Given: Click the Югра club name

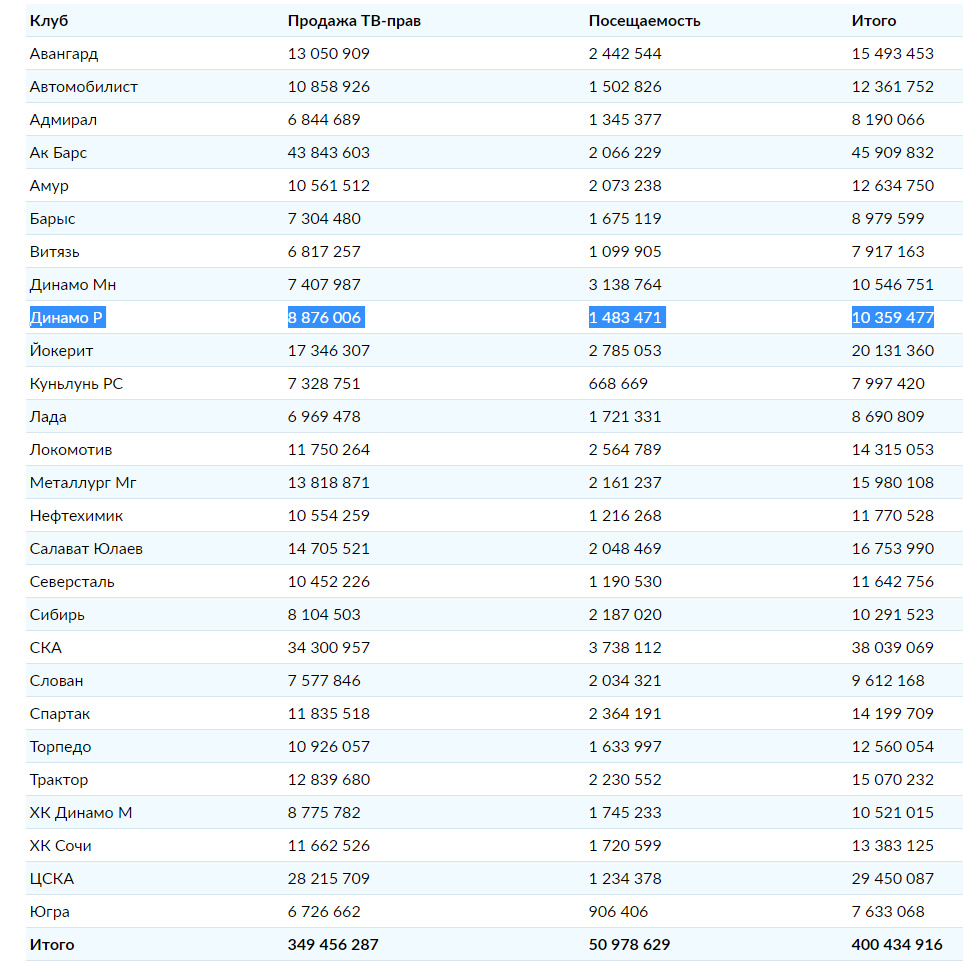Looking at the screenshot, I should click(50, 912).
